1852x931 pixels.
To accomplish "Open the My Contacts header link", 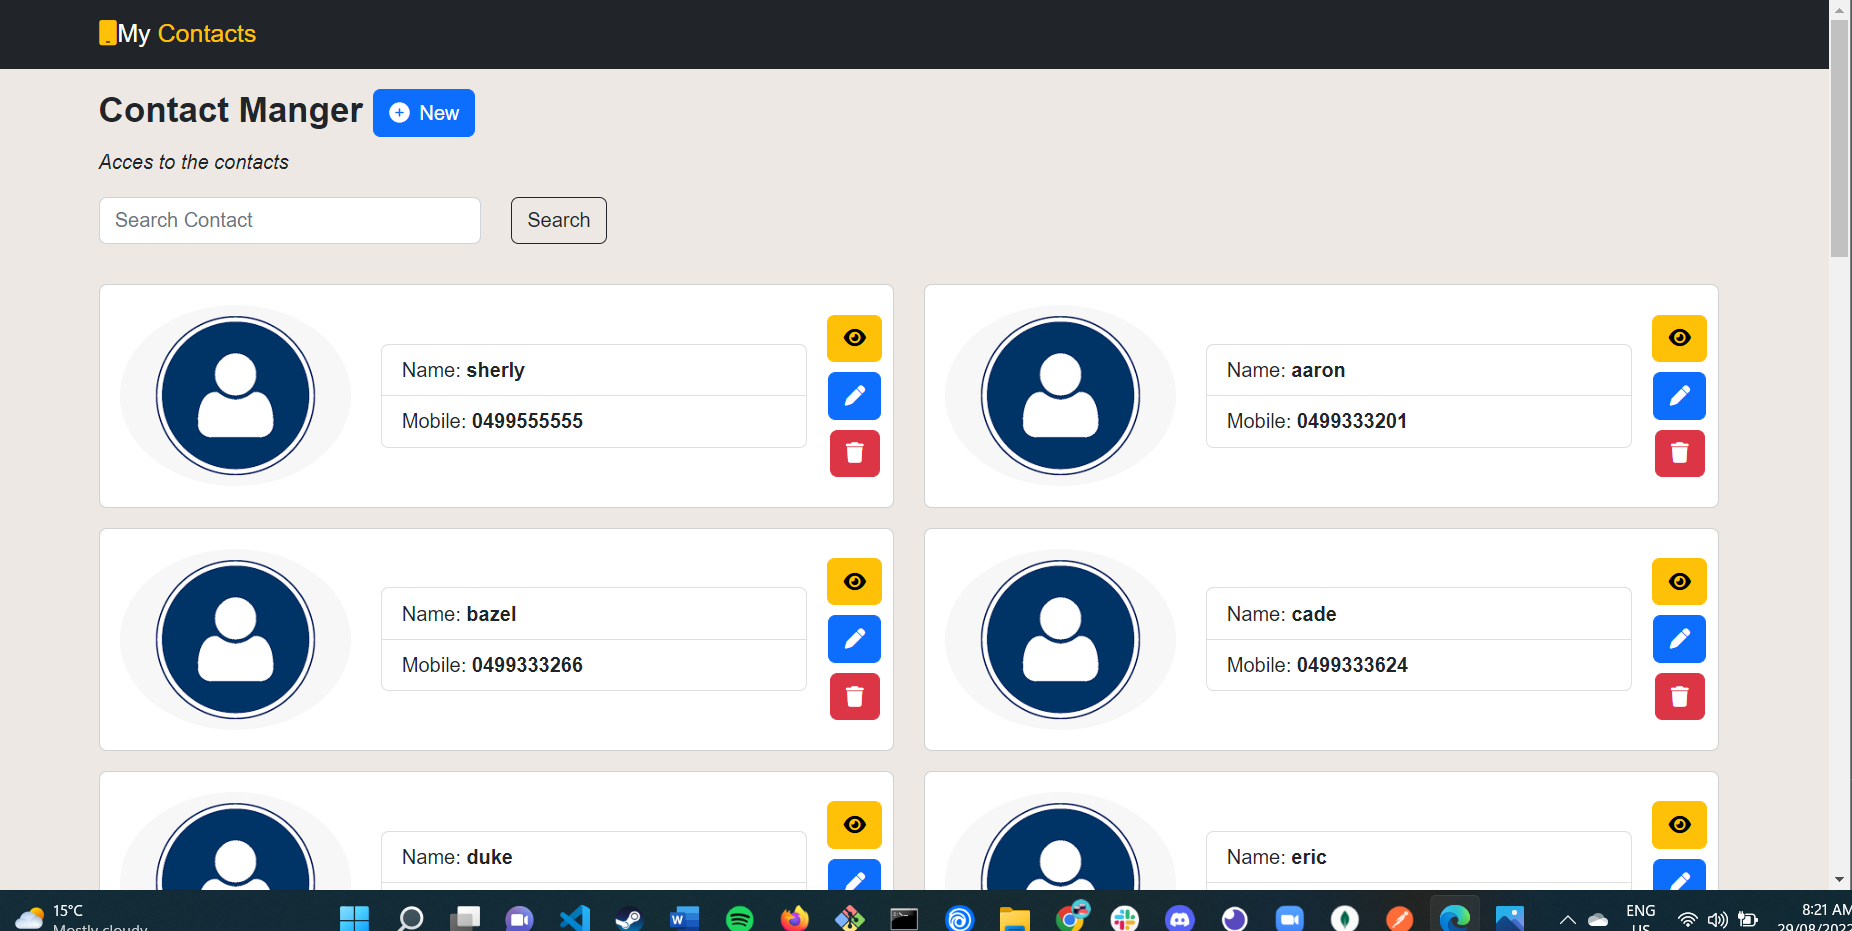I will pyautogui.click(x=177, y=33).
